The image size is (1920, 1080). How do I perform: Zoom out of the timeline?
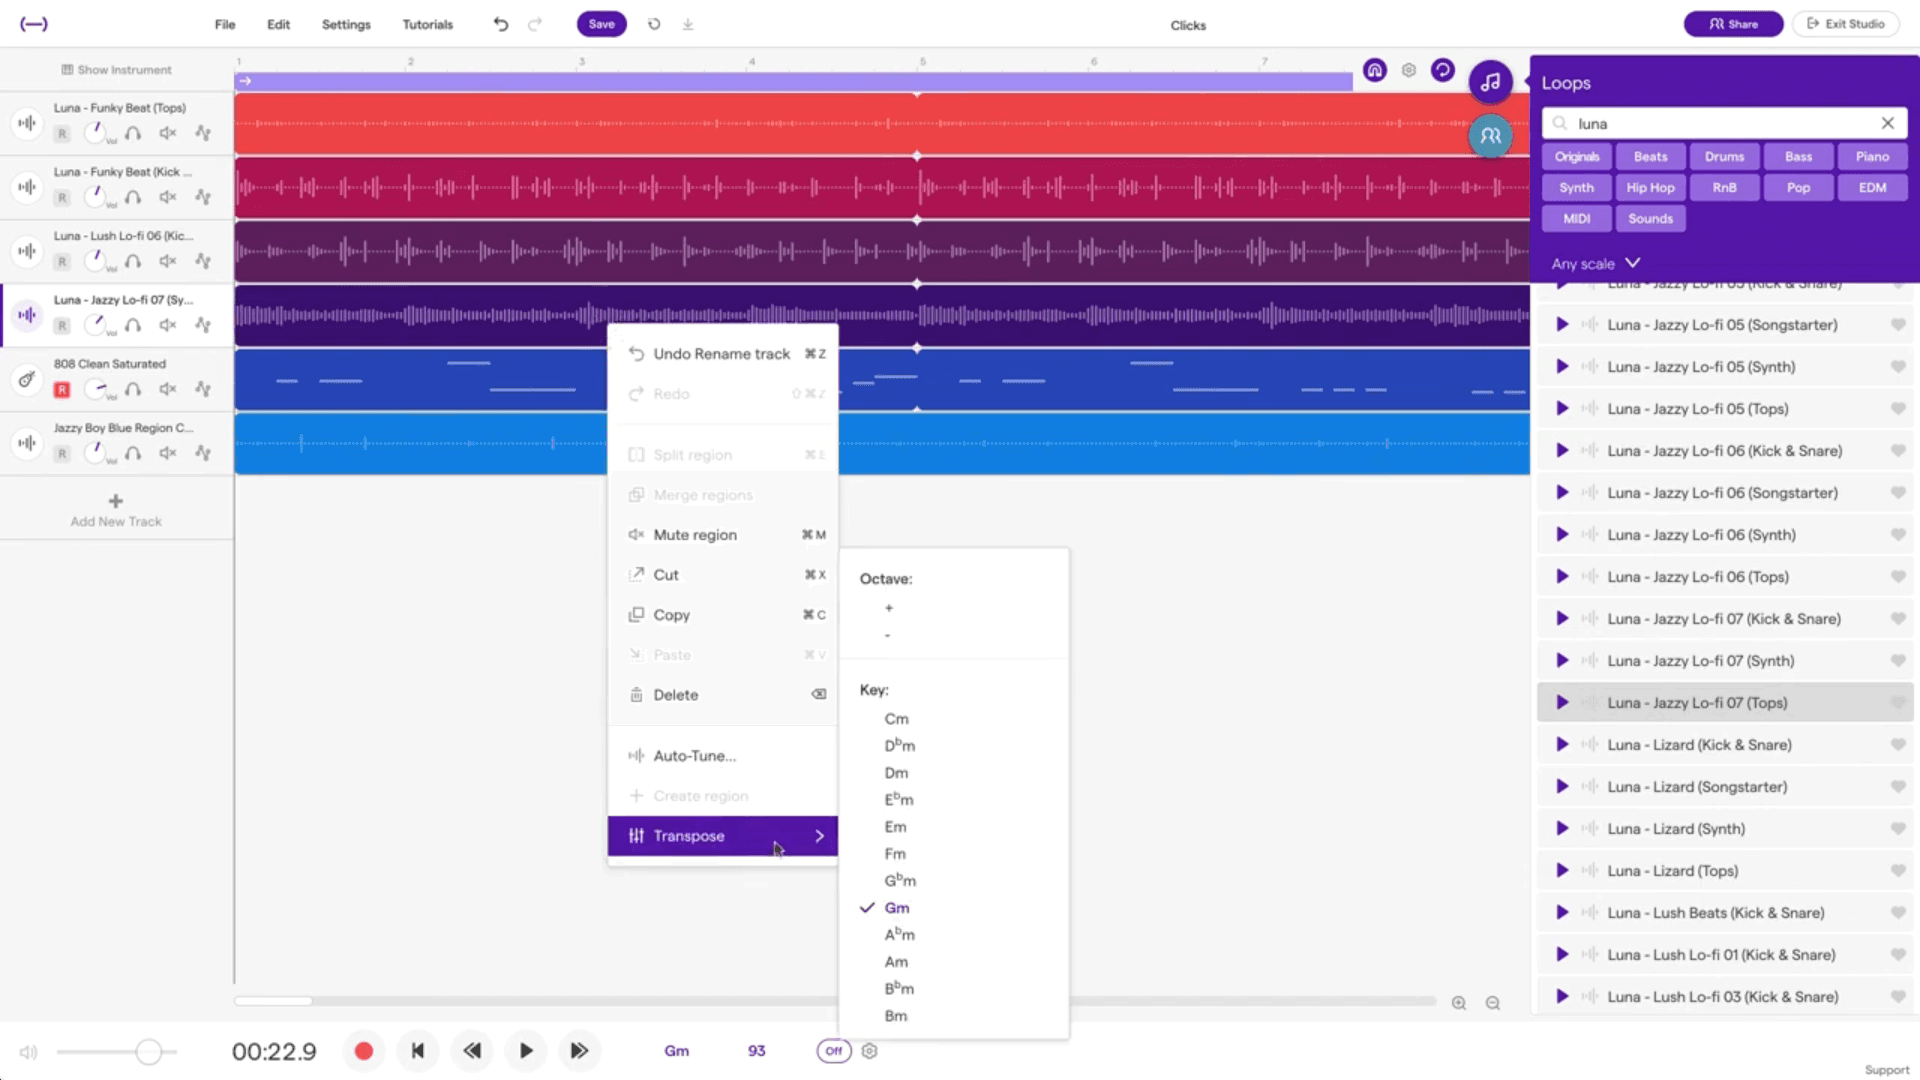(x=1493, y=1003)
